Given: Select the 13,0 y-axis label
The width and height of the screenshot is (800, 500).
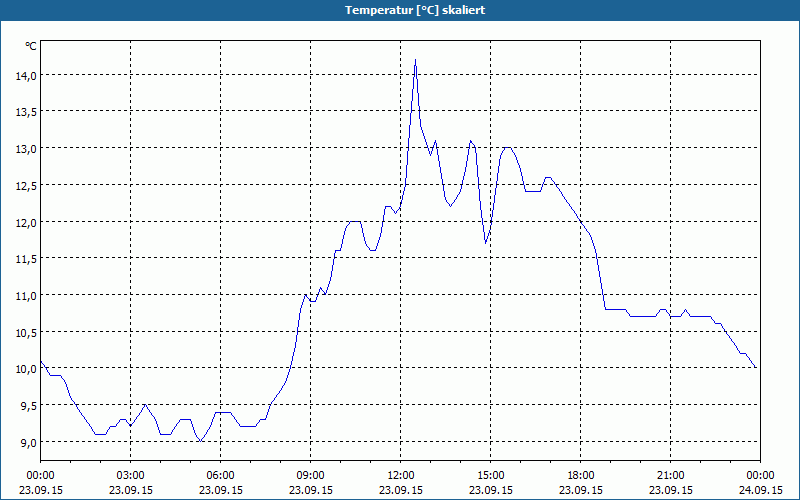Looking at the screenshot, I should pos(26,149).
